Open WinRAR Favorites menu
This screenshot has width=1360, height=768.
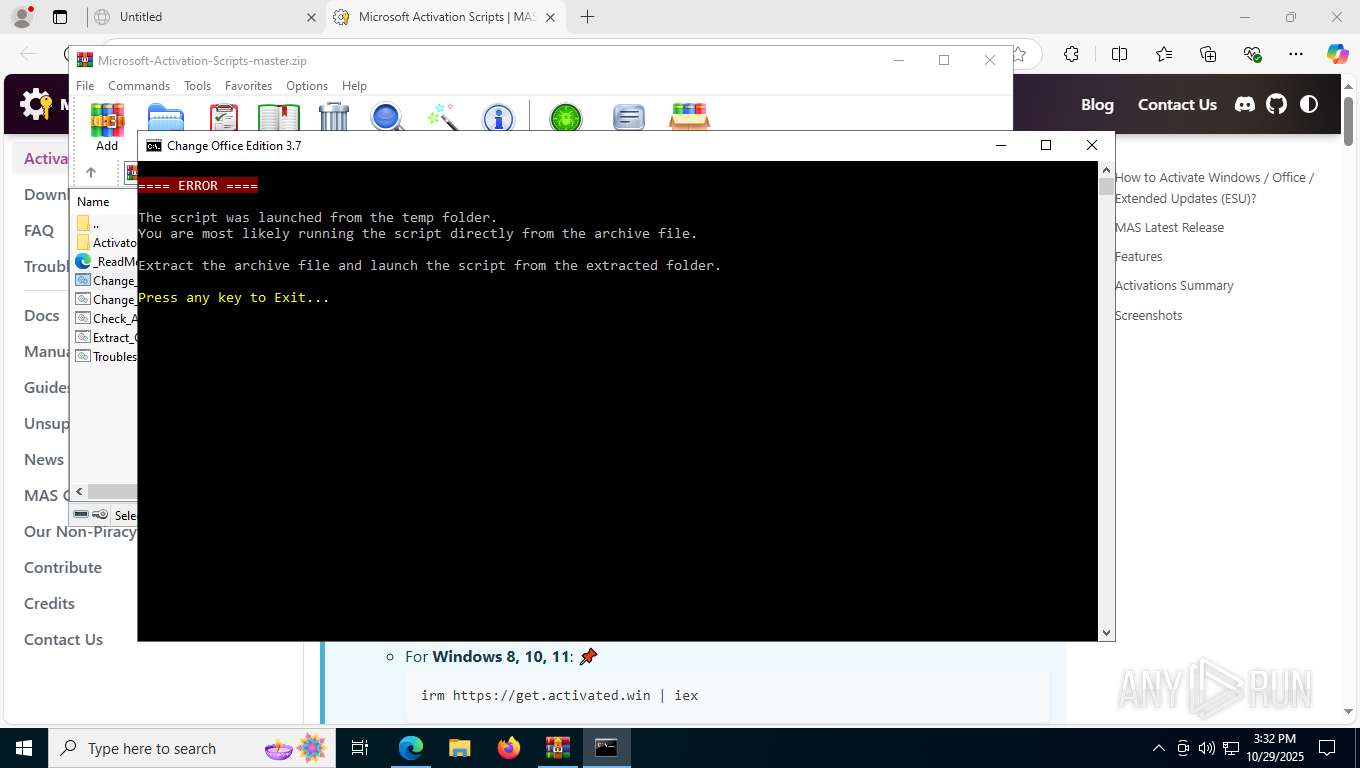coord(248,86)
